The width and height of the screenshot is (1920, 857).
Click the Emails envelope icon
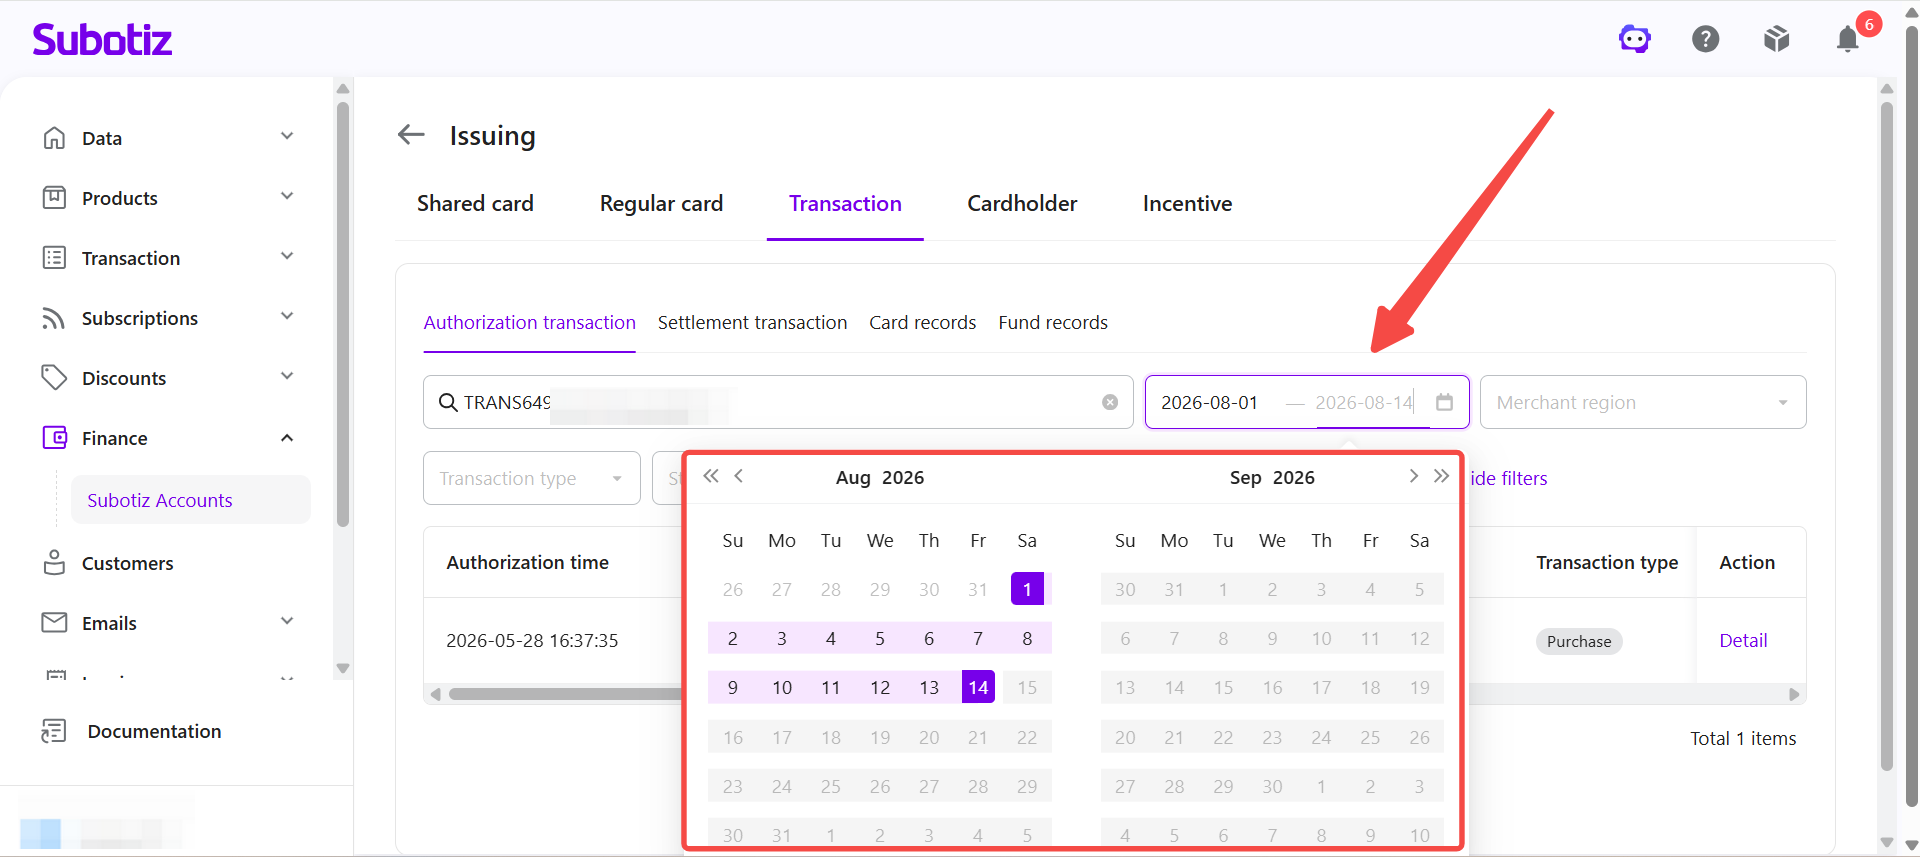[x=54, y=622]
